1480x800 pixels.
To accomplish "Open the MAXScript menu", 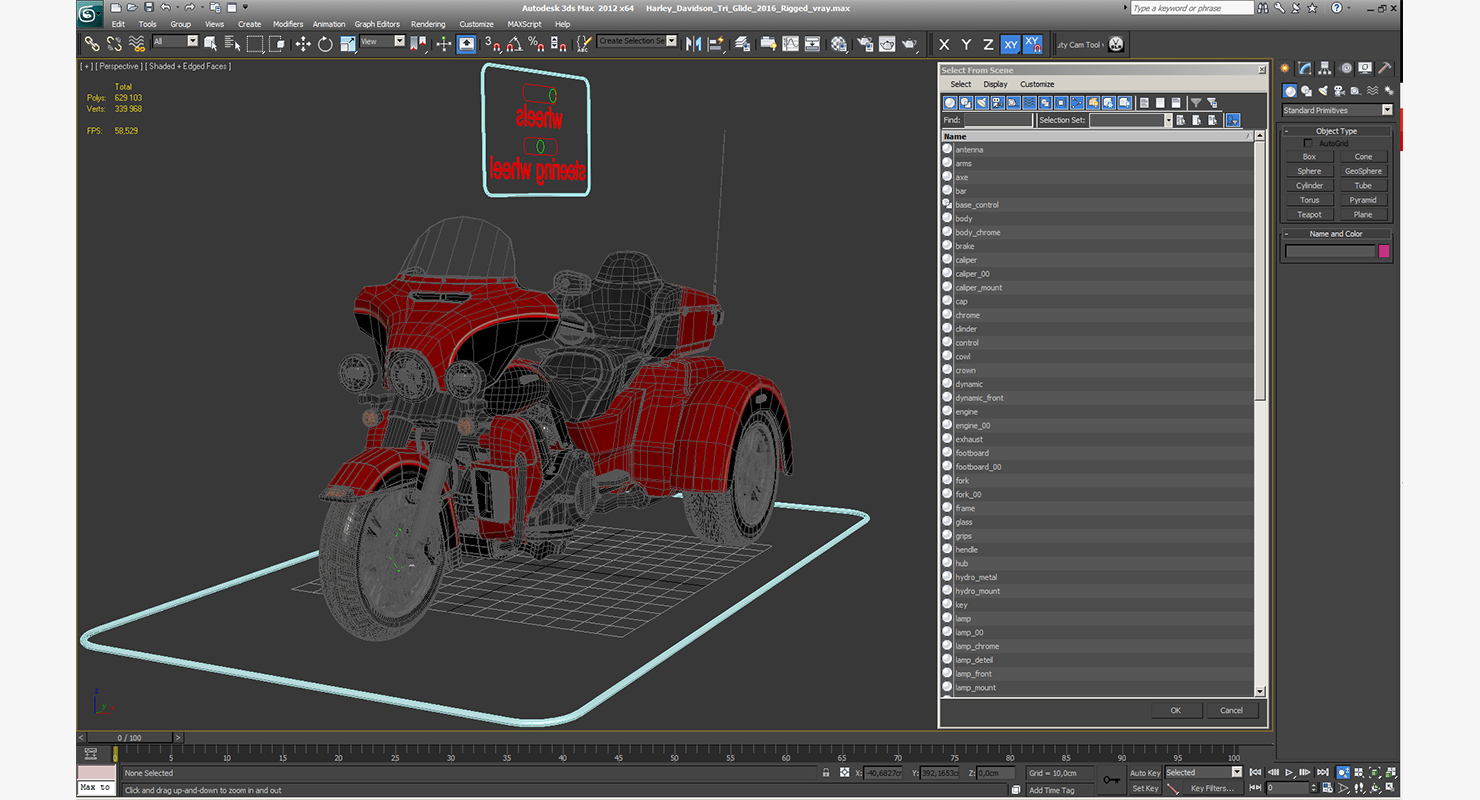I will point(524,24).
